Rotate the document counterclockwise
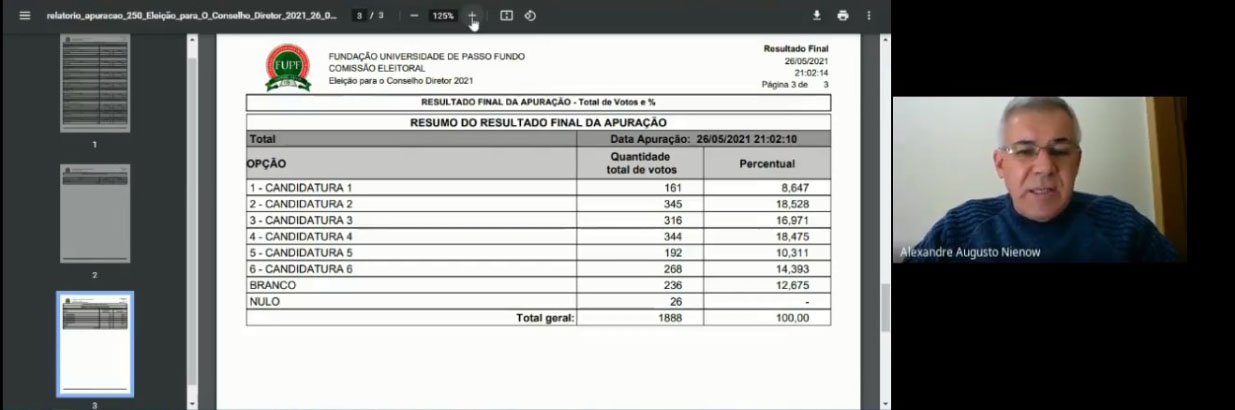The image size is (1235, 410). [x=530, y=16]
